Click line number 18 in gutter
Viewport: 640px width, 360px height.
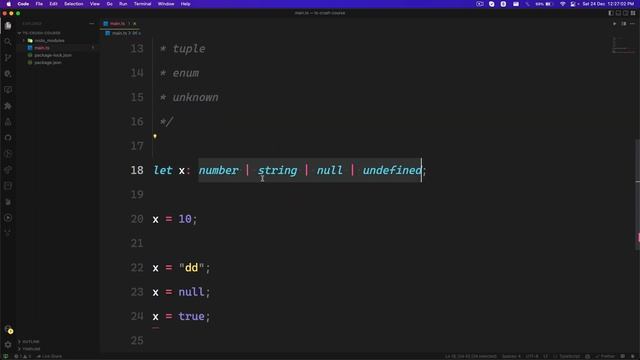click(137, 170)
